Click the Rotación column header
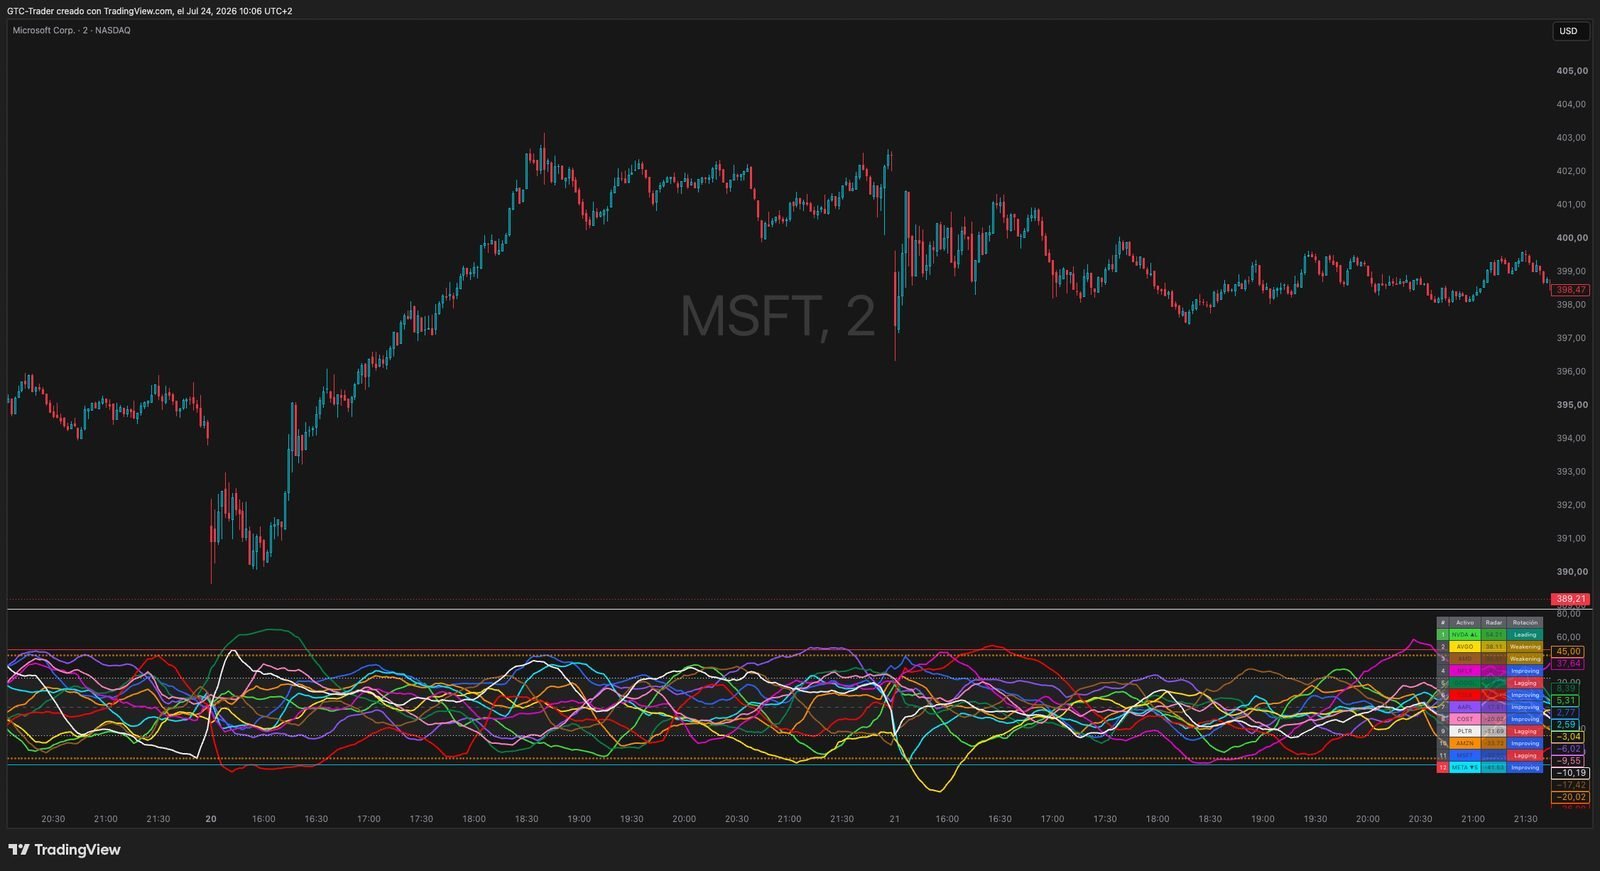 [1525, 622]
